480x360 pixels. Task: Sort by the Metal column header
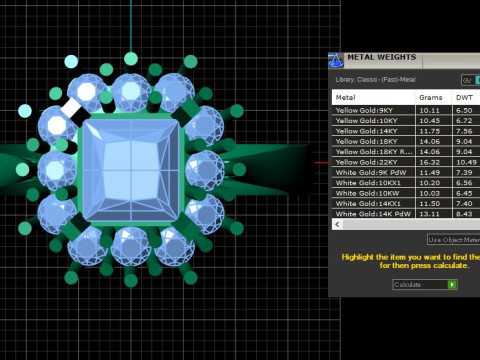373,98
